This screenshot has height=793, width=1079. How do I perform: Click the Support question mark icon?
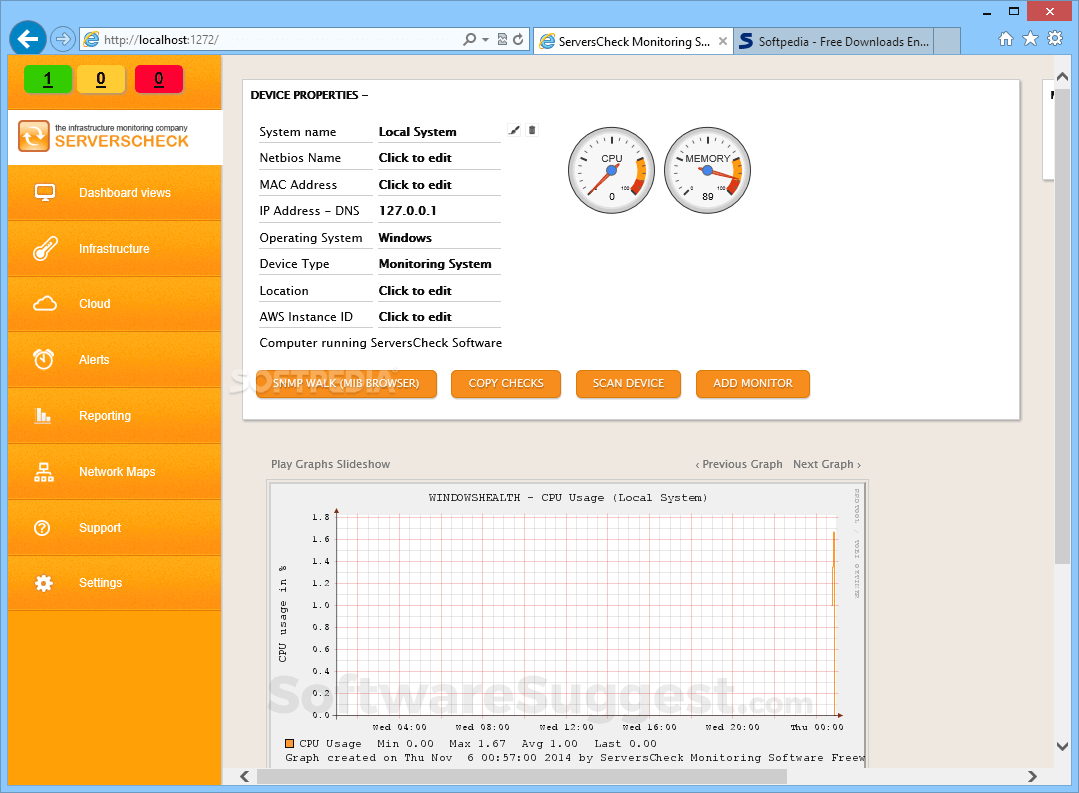[44, 527]
